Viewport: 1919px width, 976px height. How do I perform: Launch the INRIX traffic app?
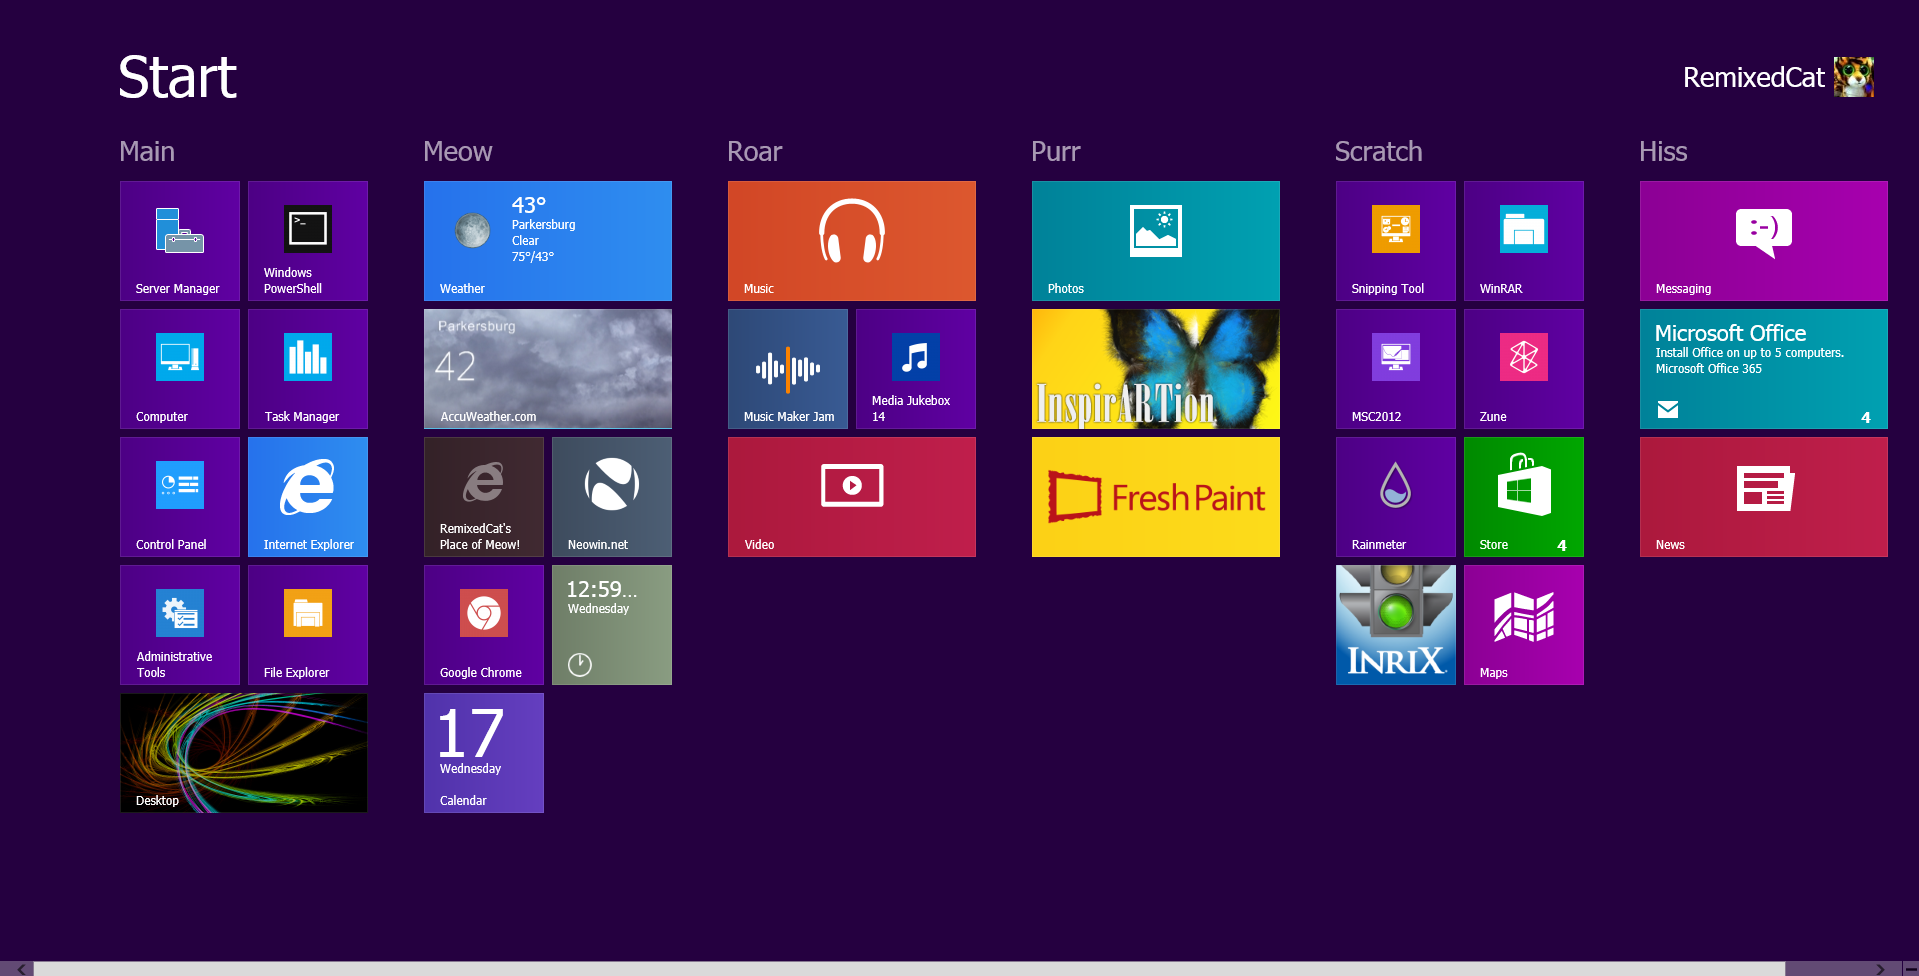pos(1395,624)
